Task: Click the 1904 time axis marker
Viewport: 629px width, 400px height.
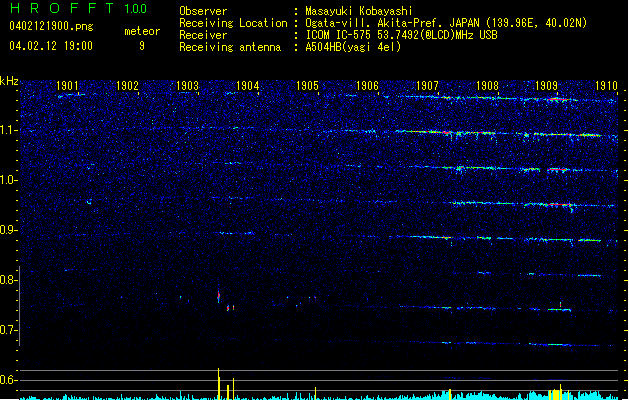Action: tap(248, 85)
